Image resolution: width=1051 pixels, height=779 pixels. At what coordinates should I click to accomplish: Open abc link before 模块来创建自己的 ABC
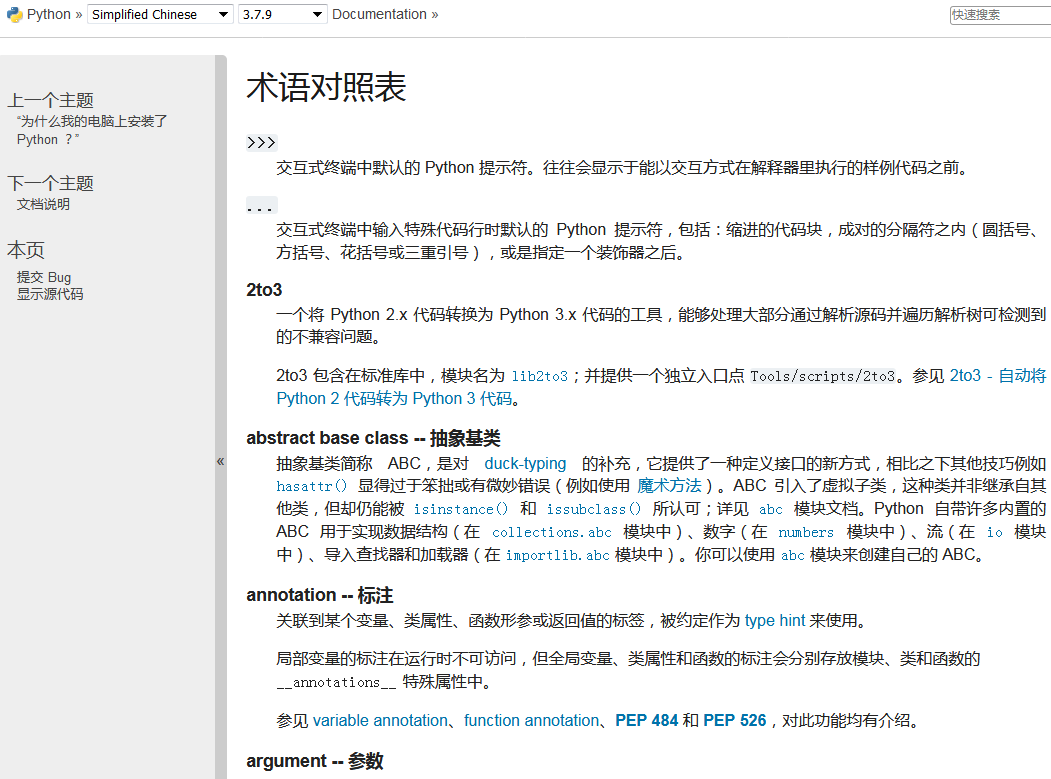(793, 555)
